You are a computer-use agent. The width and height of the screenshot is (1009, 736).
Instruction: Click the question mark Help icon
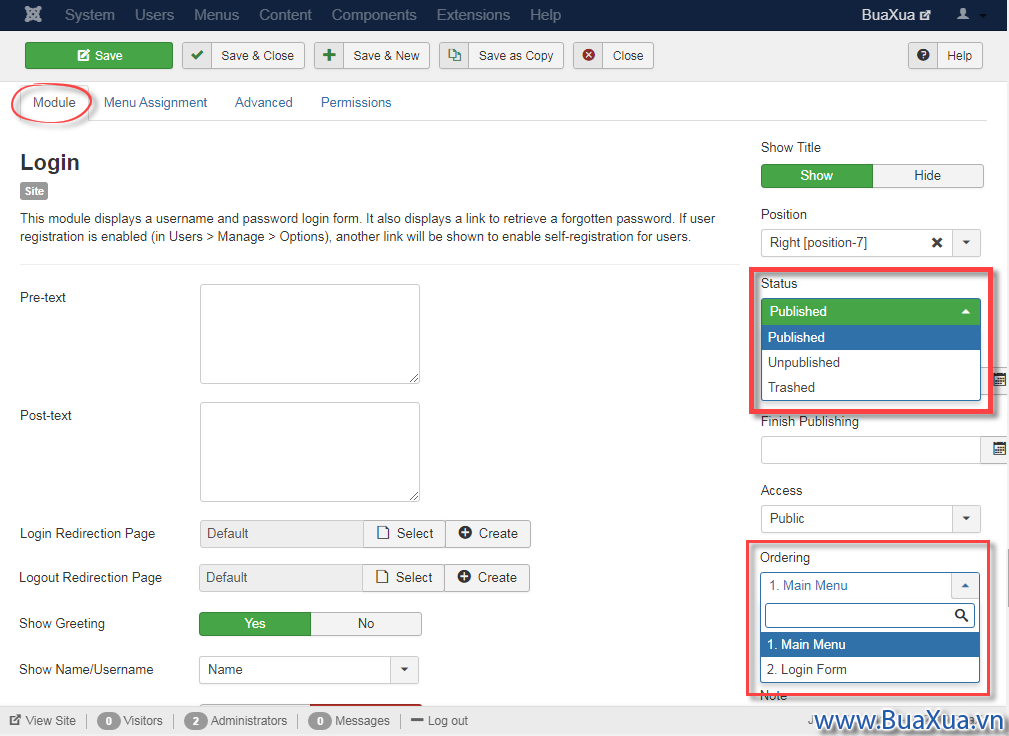point(923,55)
